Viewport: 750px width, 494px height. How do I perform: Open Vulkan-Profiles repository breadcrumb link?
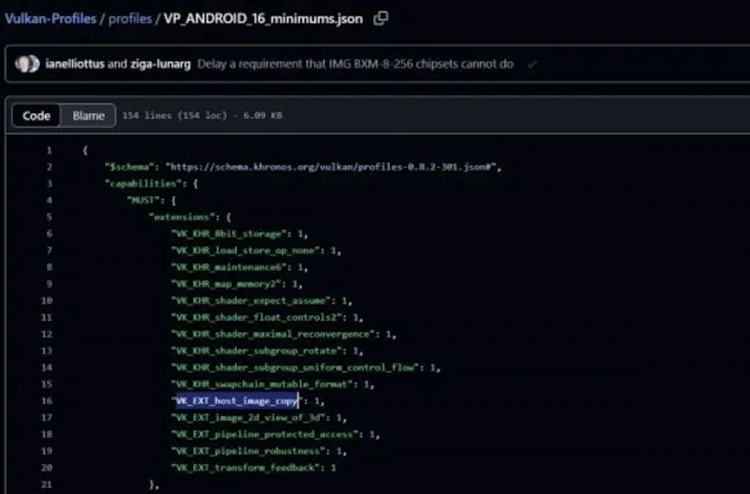click(x=51, y=19)
